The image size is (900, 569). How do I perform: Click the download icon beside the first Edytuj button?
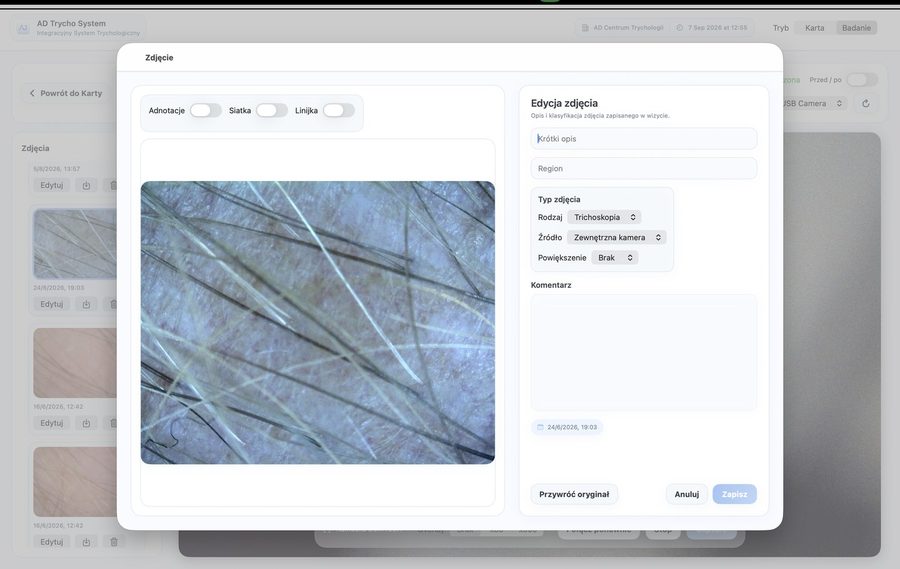86,185
